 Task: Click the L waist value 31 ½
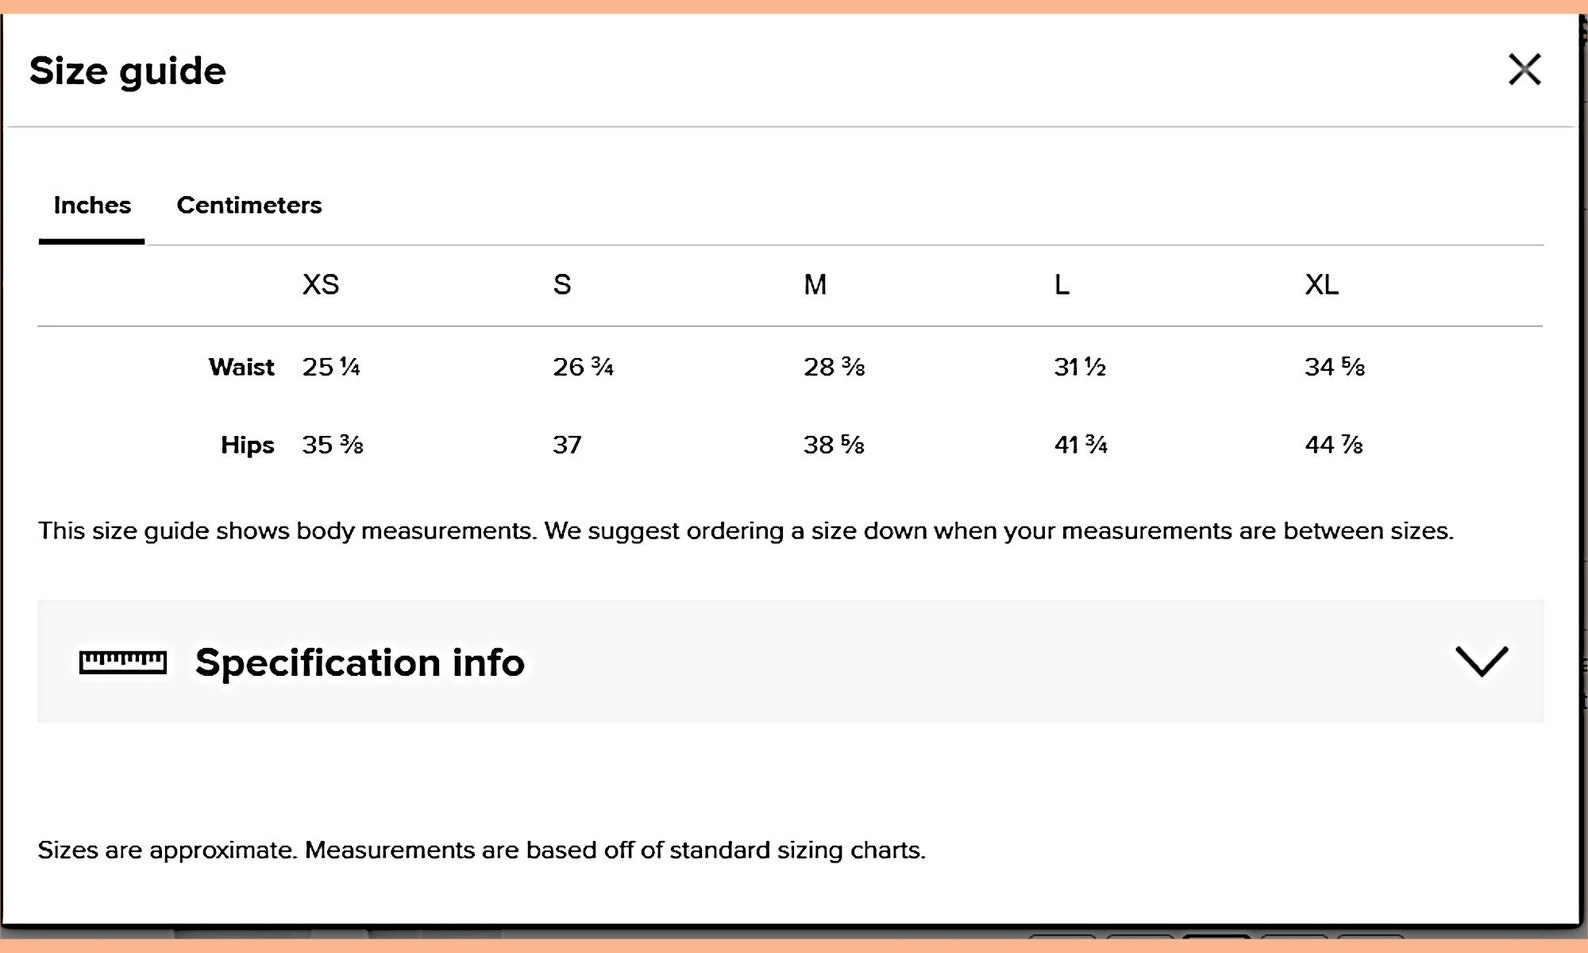[1080, 367]
